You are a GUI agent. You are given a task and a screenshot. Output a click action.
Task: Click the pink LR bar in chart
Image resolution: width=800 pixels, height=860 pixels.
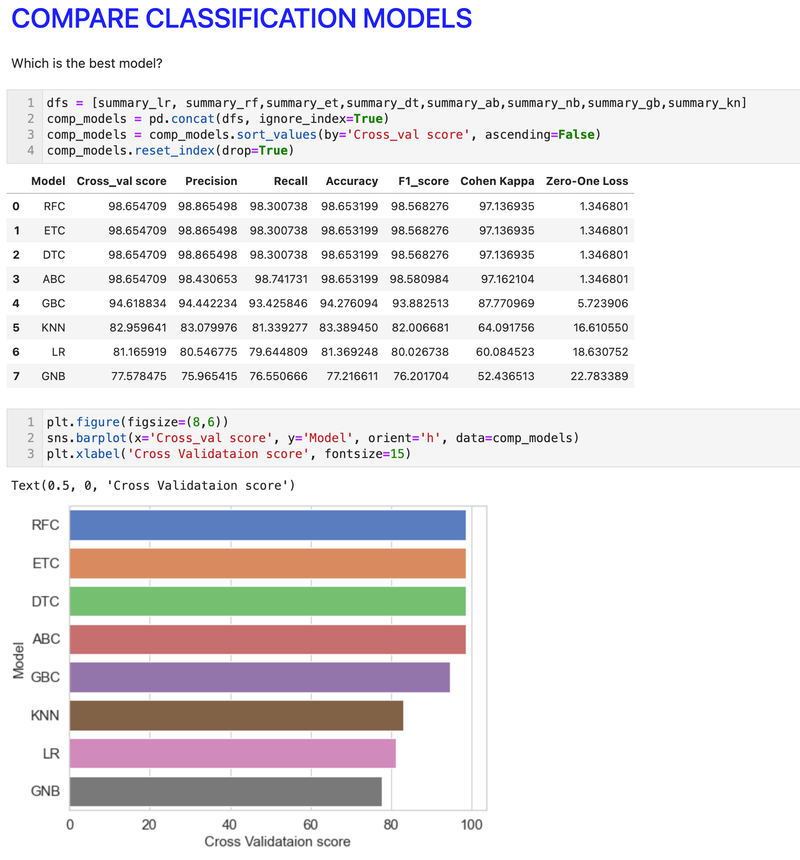coord(232,753)
